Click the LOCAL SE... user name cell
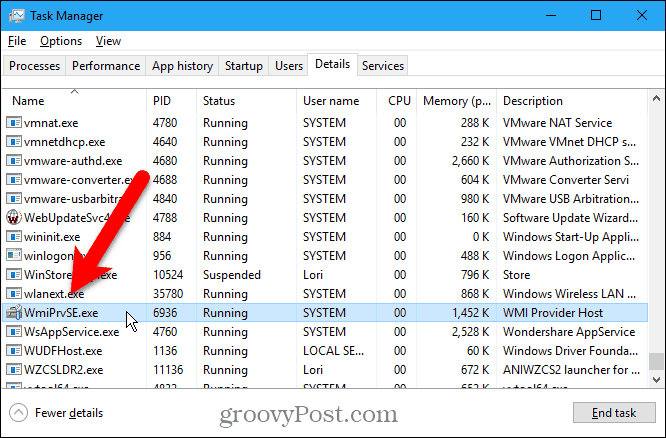Viewport: 666px width, 438px height. 333,351
